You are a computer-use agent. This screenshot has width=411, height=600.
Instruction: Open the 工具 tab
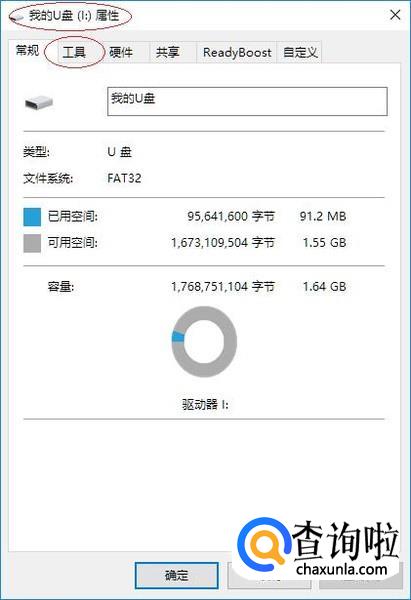74,52
